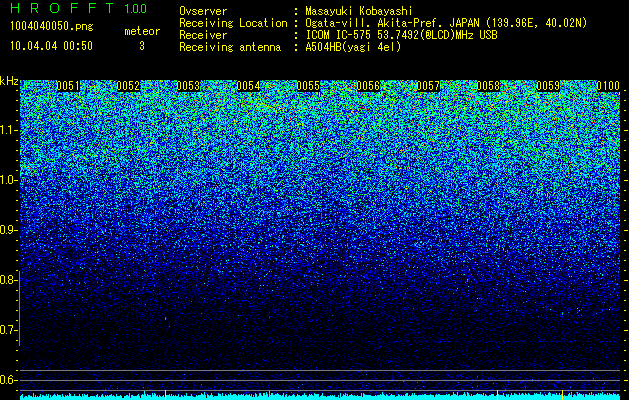This screenshot has width=629, height=400.
Task: Click the 'meteor' count label
Action: (x=142, y=31)
